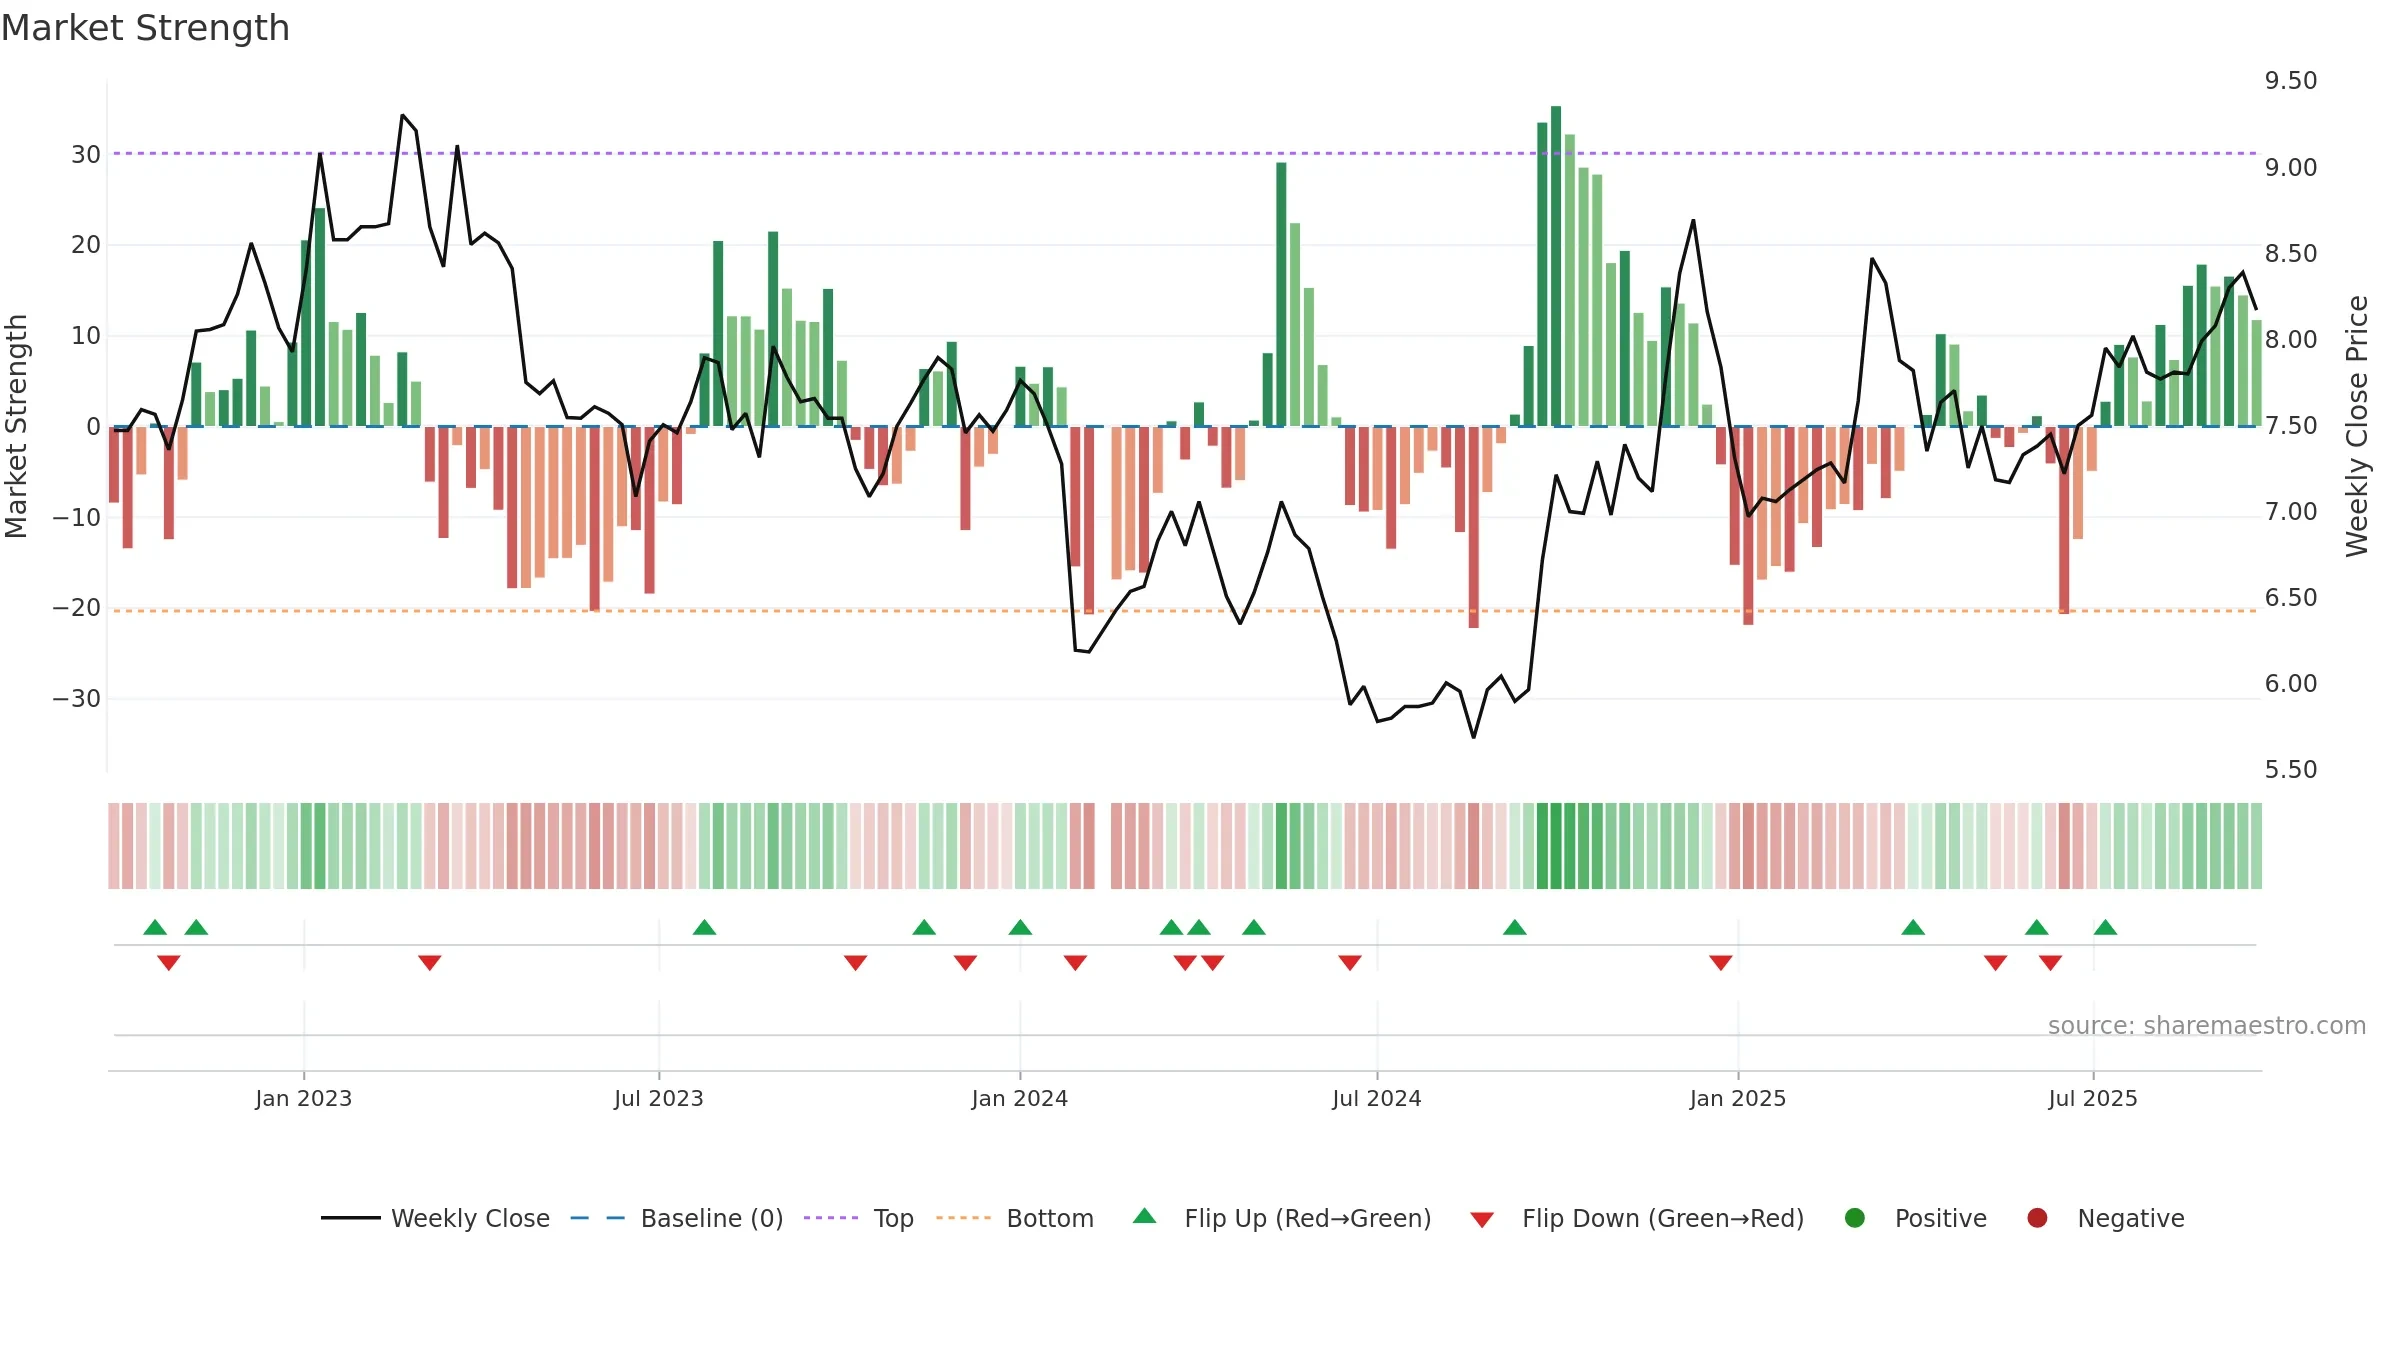Toggle the Bottom legend entry
The height and width of the screenshot is (1350, 2400).
pos(1014,1218)
